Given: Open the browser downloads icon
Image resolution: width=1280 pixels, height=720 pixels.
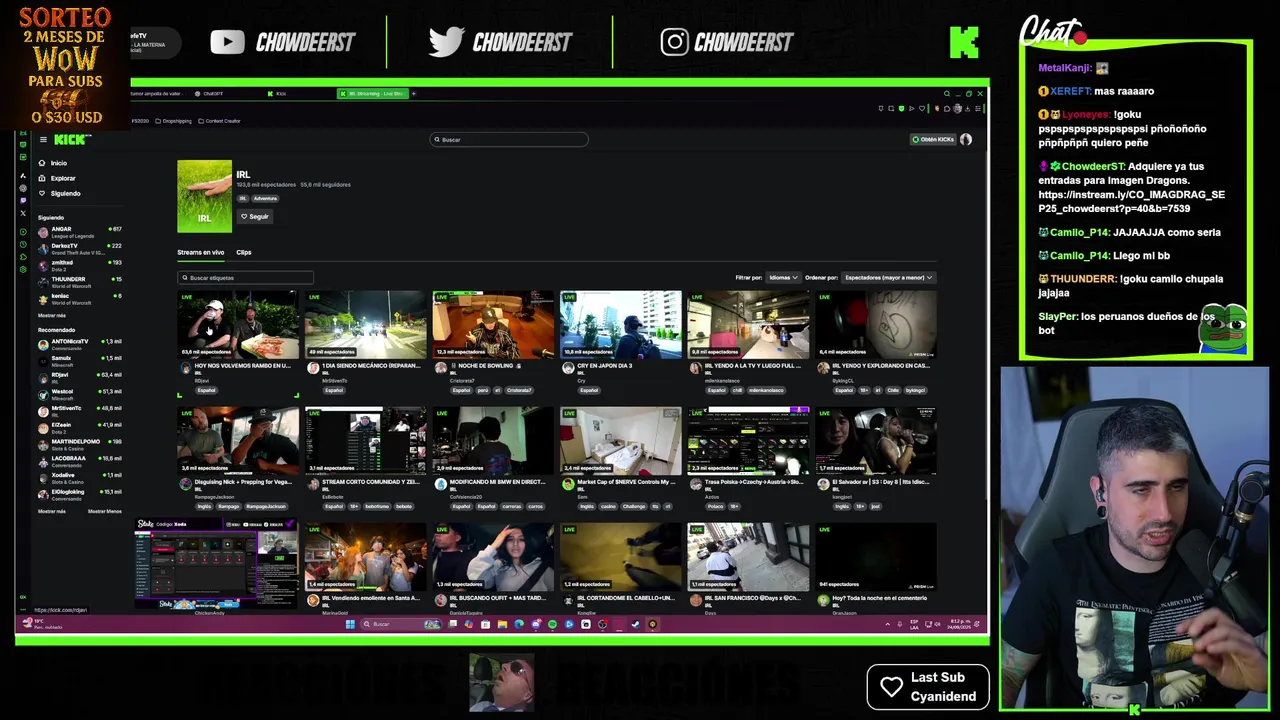Looking at the screenshot, I should click(x=967, y=108).
